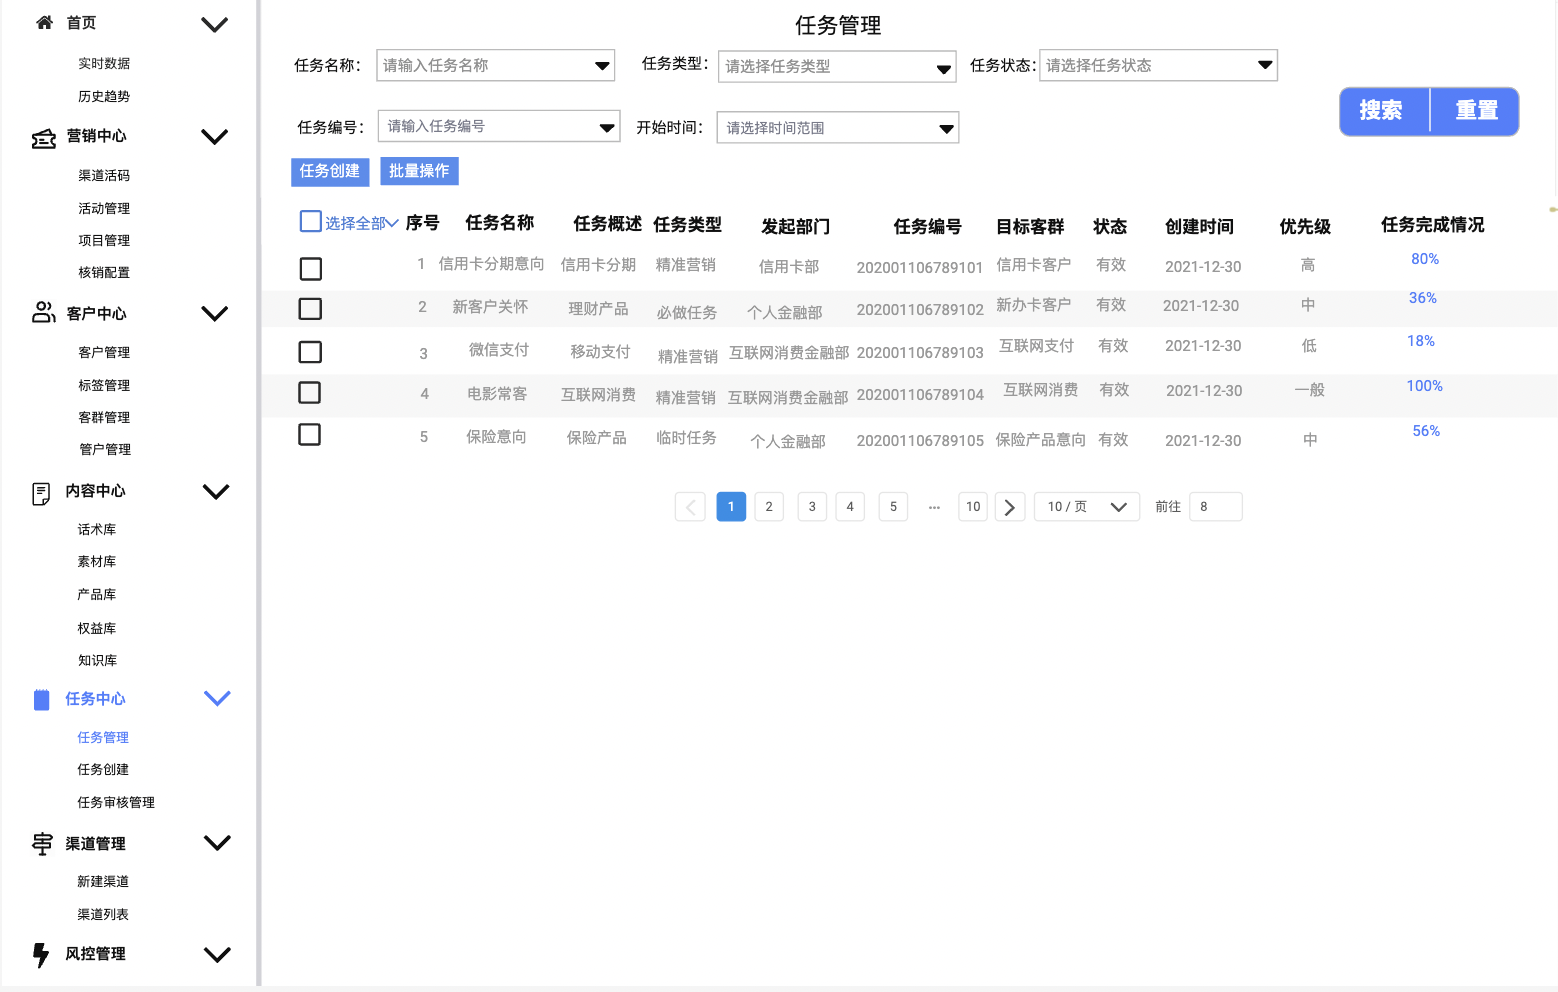Check the checkbox for 信用卡分期意向 row
Screen dimensions: 1558x992
point(310,268)
